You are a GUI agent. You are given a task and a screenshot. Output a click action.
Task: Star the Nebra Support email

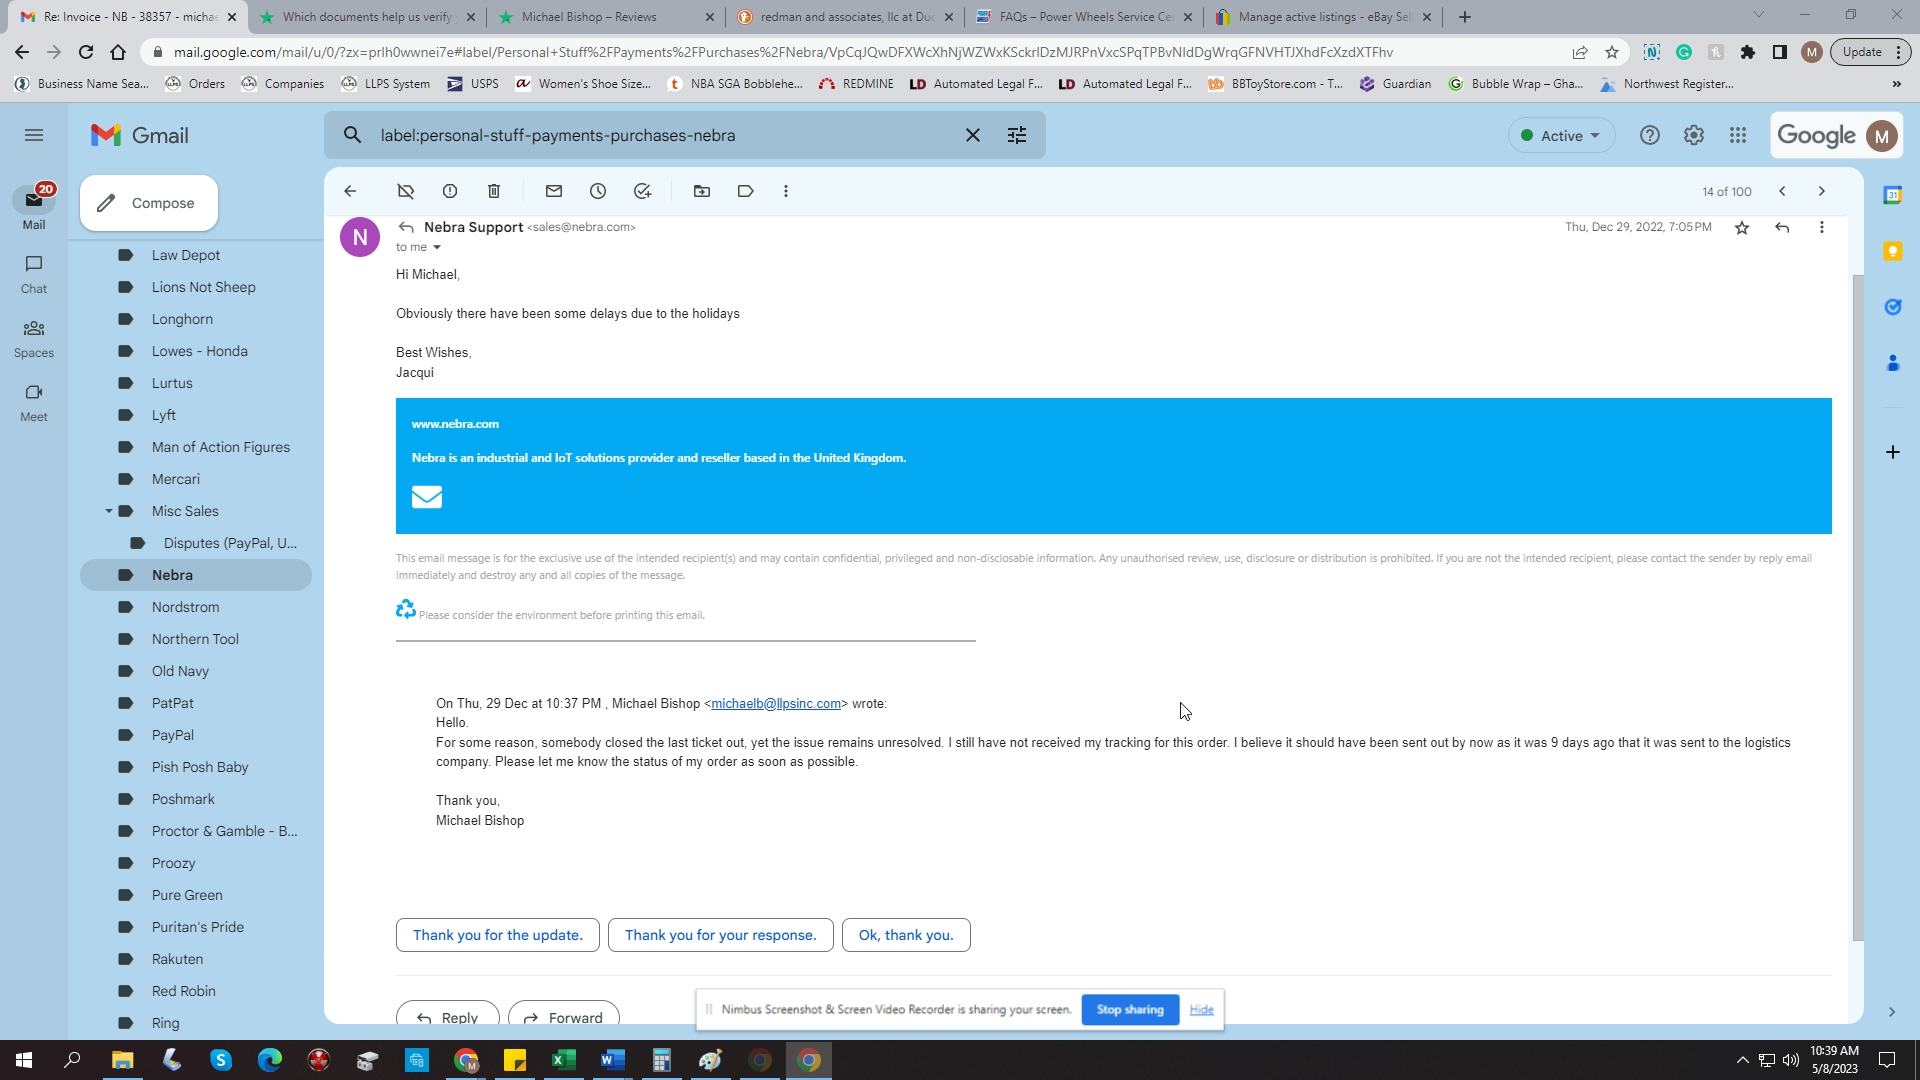[x=1742, y=228]
